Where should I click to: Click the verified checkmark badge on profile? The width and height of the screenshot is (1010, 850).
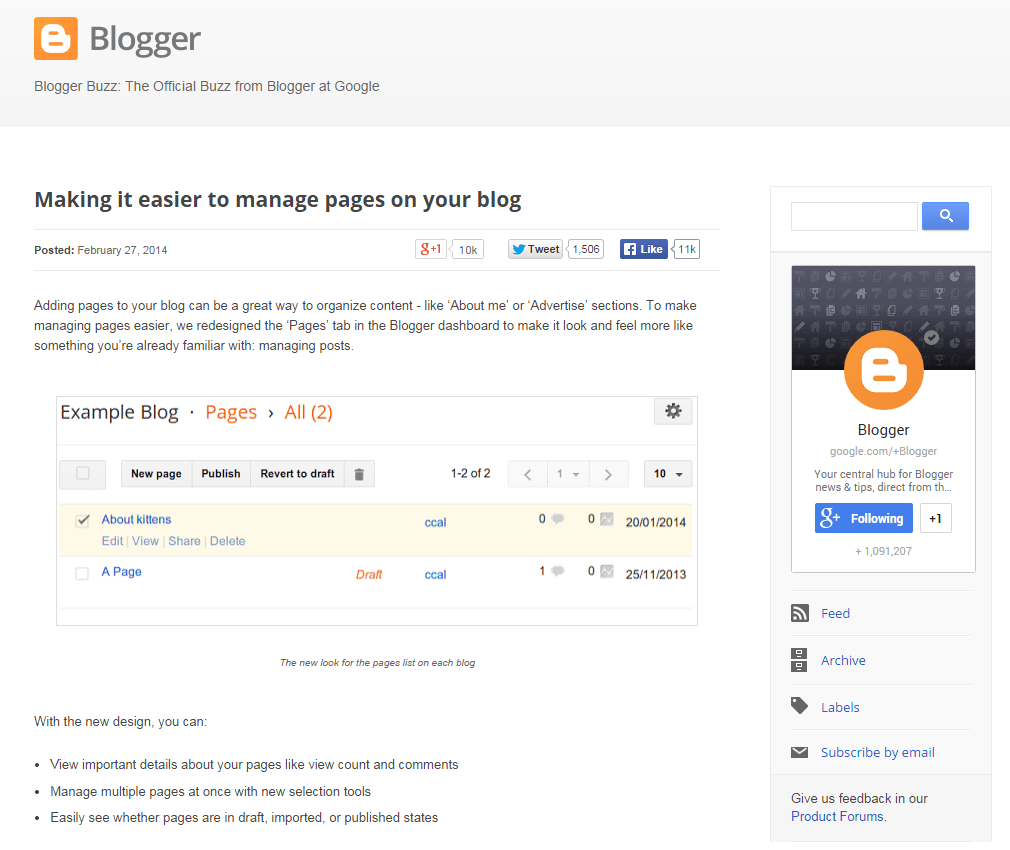click(931, 337)
